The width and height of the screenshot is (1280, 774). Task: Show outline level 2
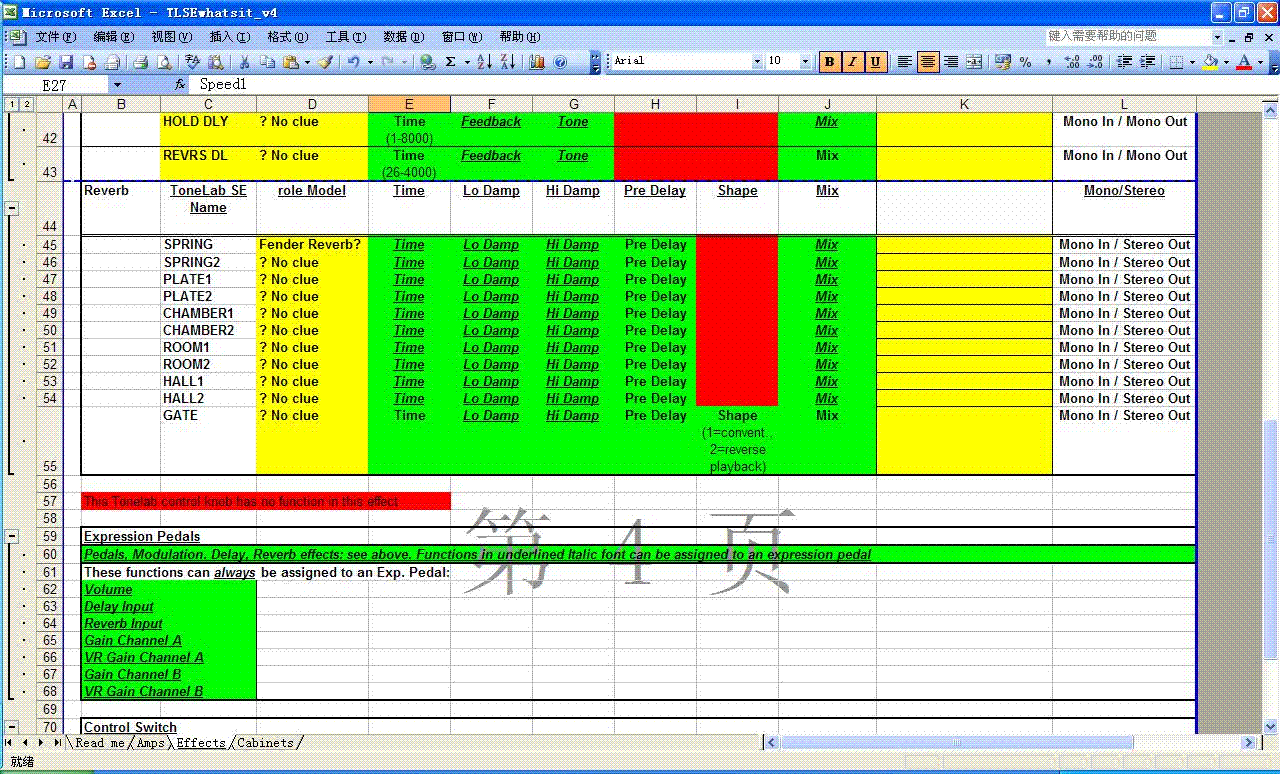click(x=26, y=104)
